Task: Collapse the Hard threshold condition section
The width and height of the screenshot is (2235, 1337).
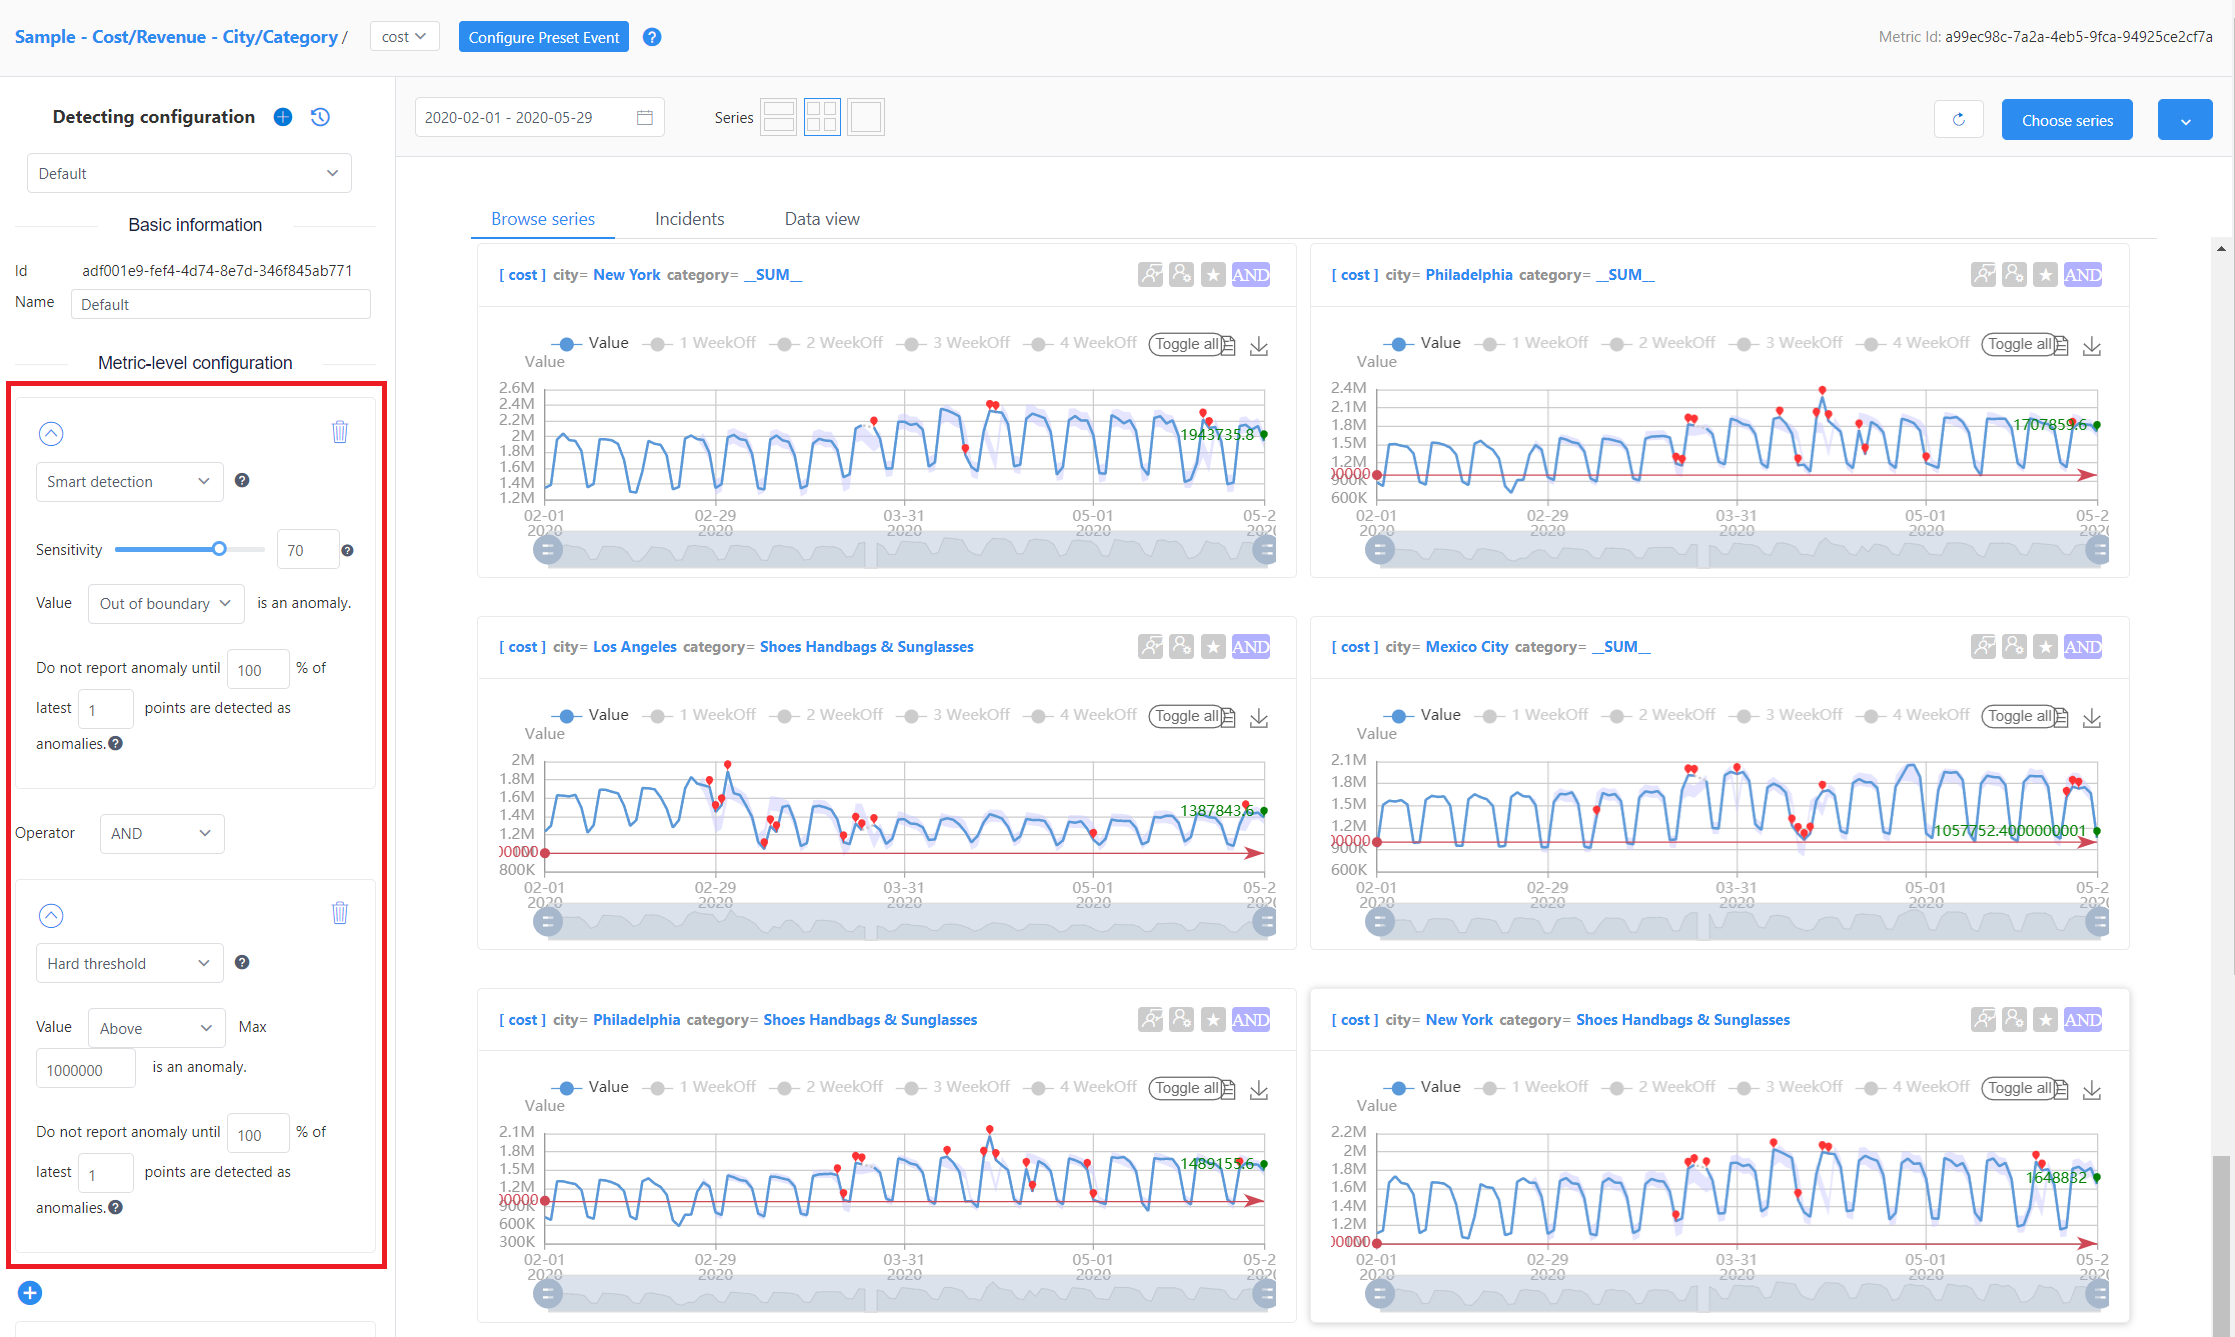Action: [51, 915]
